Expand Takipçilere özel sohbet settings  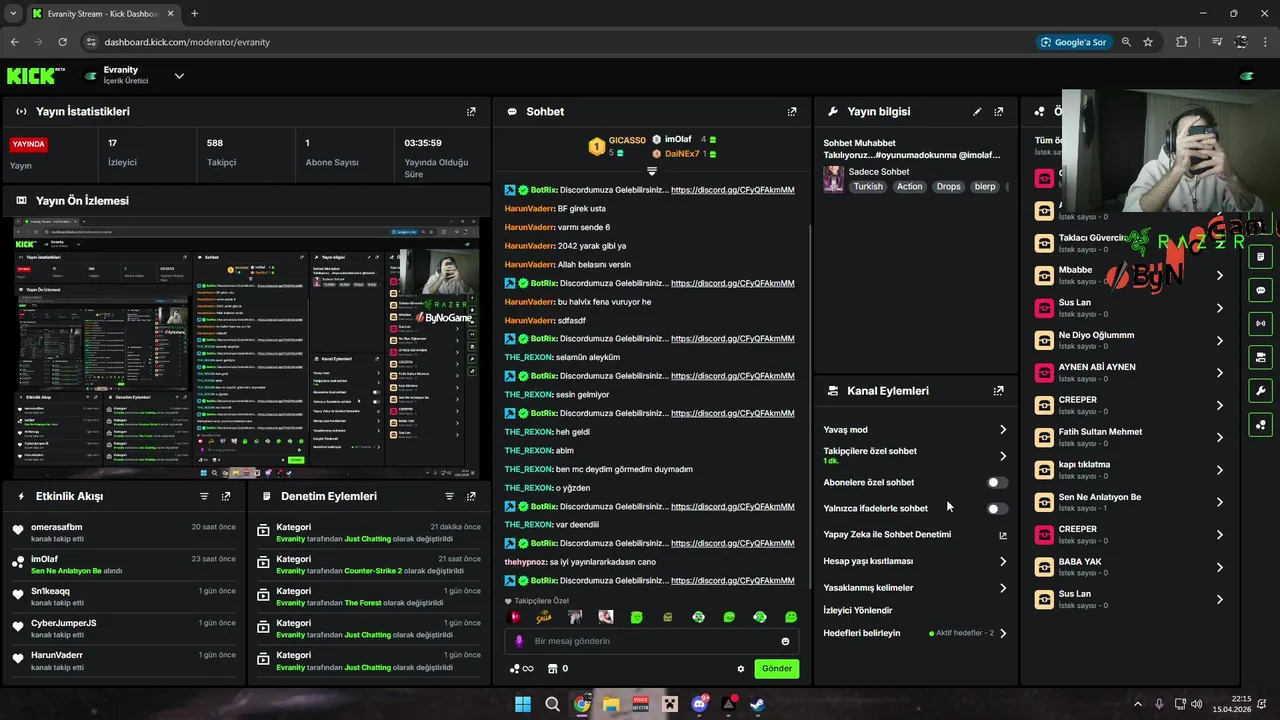pyautogui.click(x=1003, y=456)
